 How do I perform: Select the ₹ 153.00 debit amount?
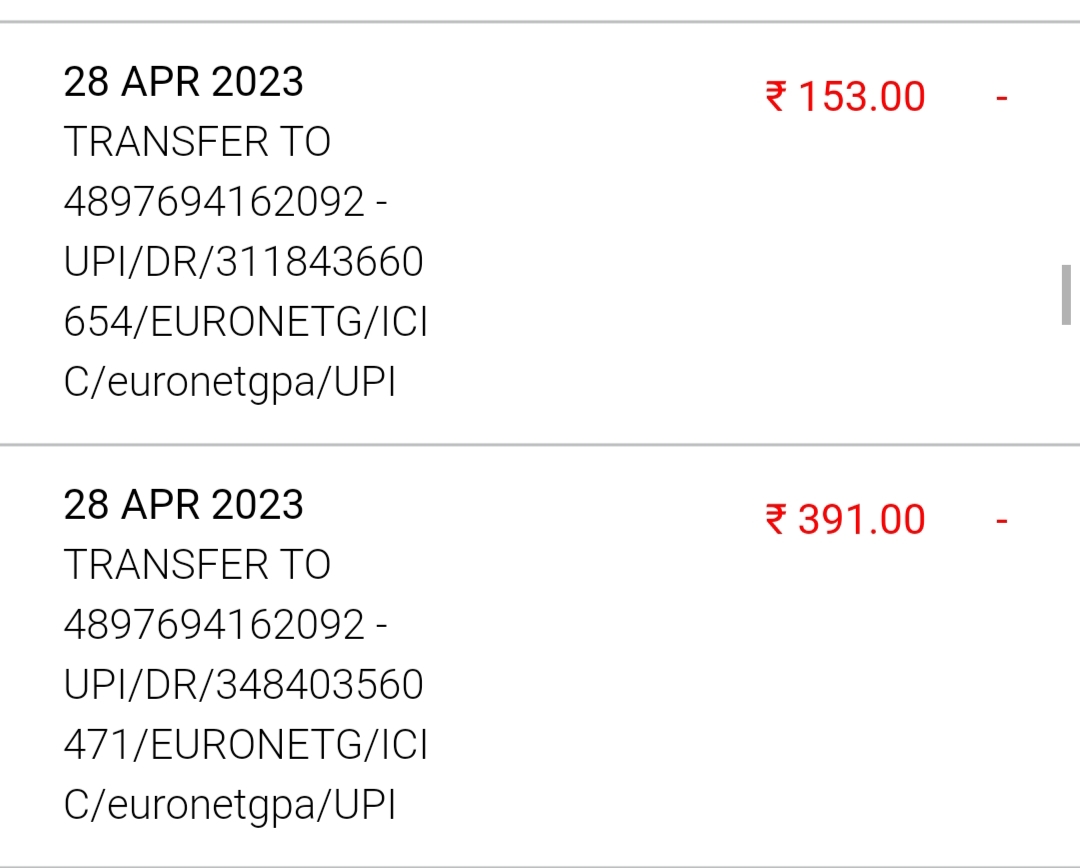(x=846, y=97)
